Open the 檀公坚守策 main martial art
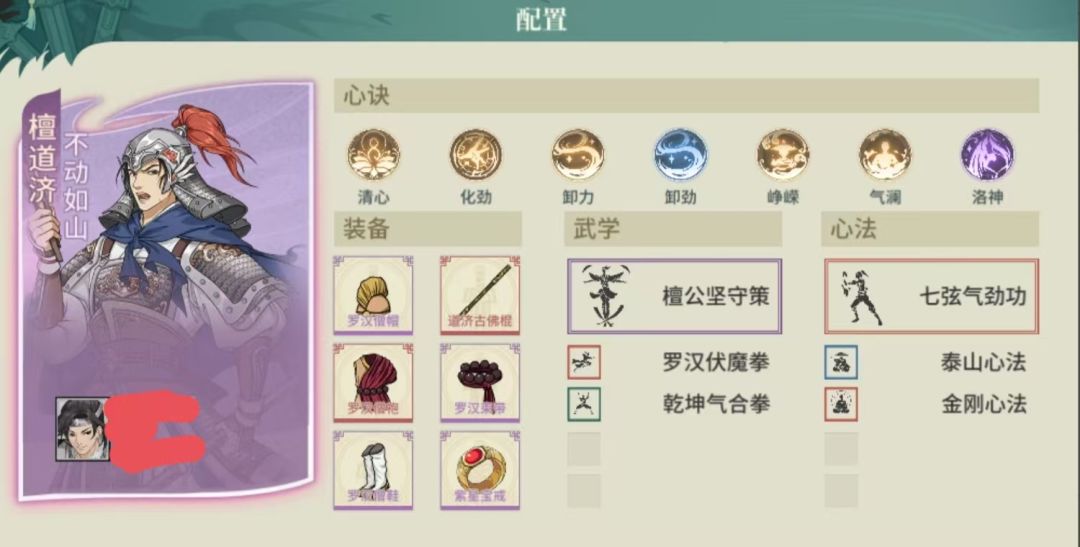The height and width of the screenshot is (547, 1080). coord(674,296)
